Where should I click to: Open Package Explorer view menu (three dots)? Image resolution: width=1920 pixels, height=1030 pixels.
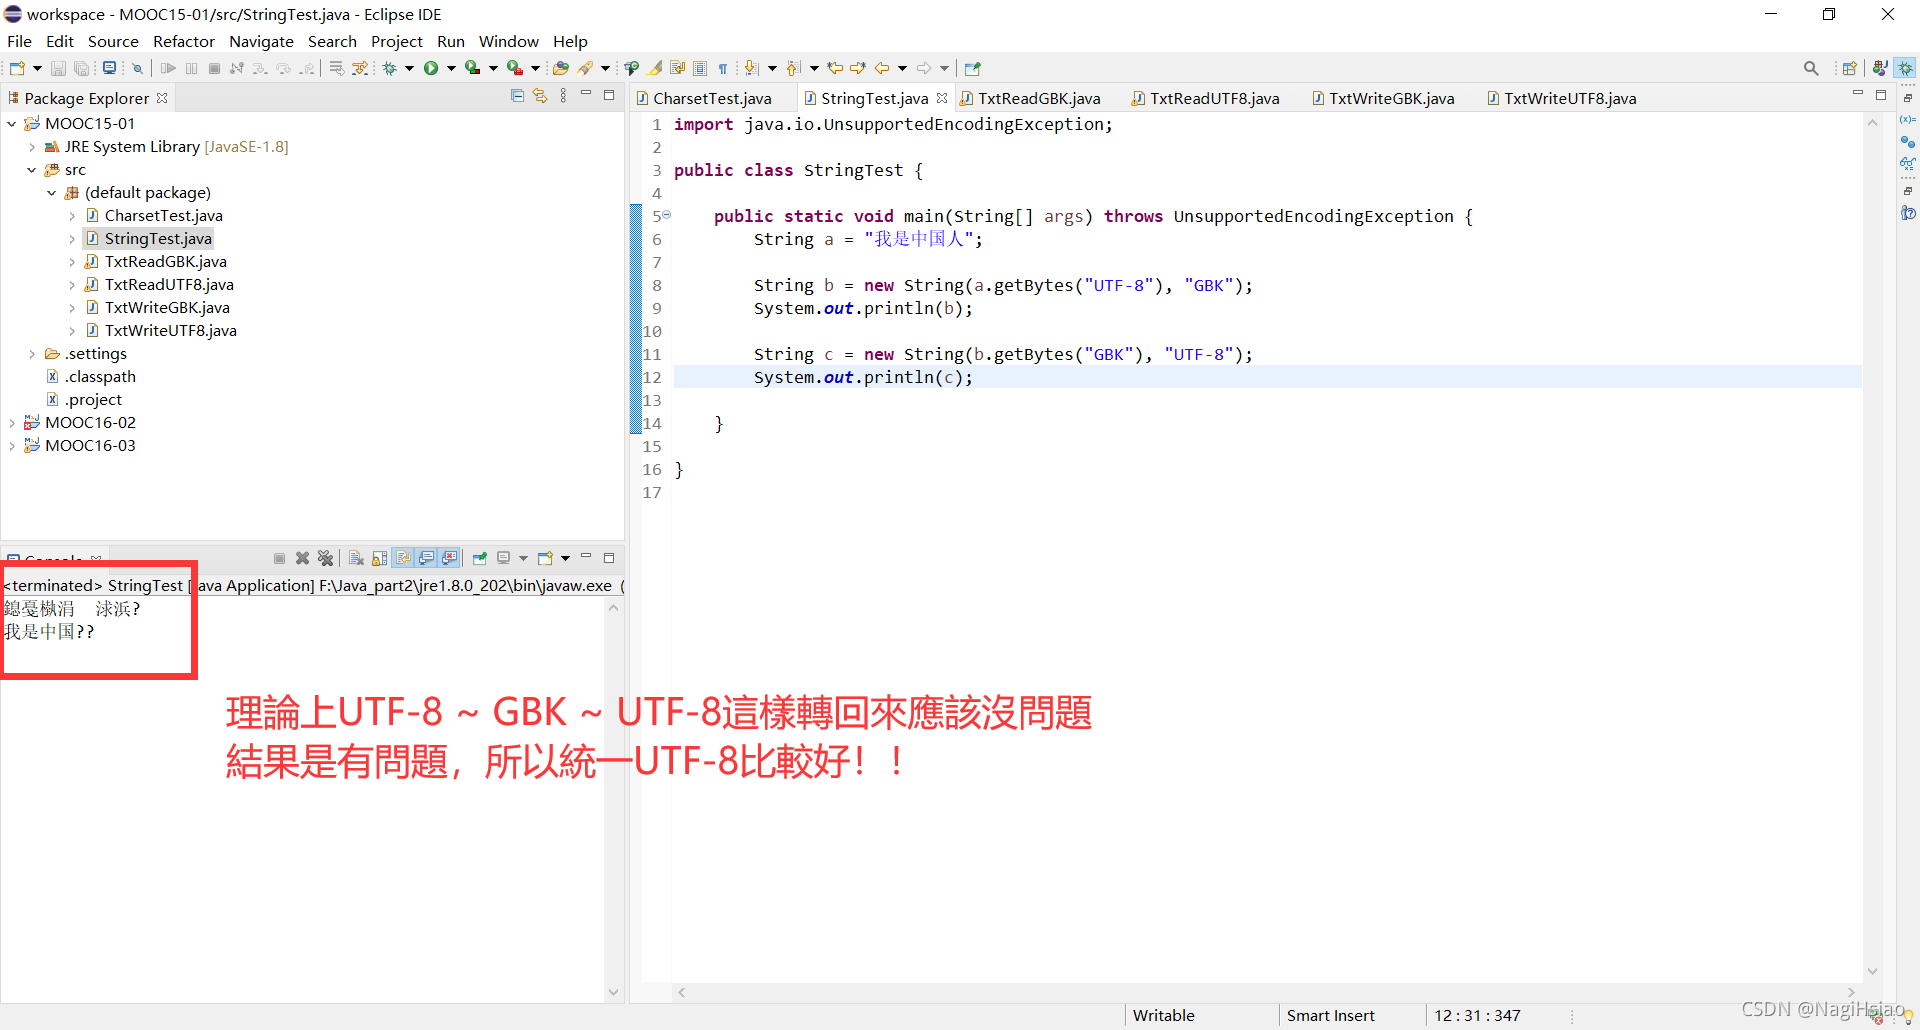564,96
